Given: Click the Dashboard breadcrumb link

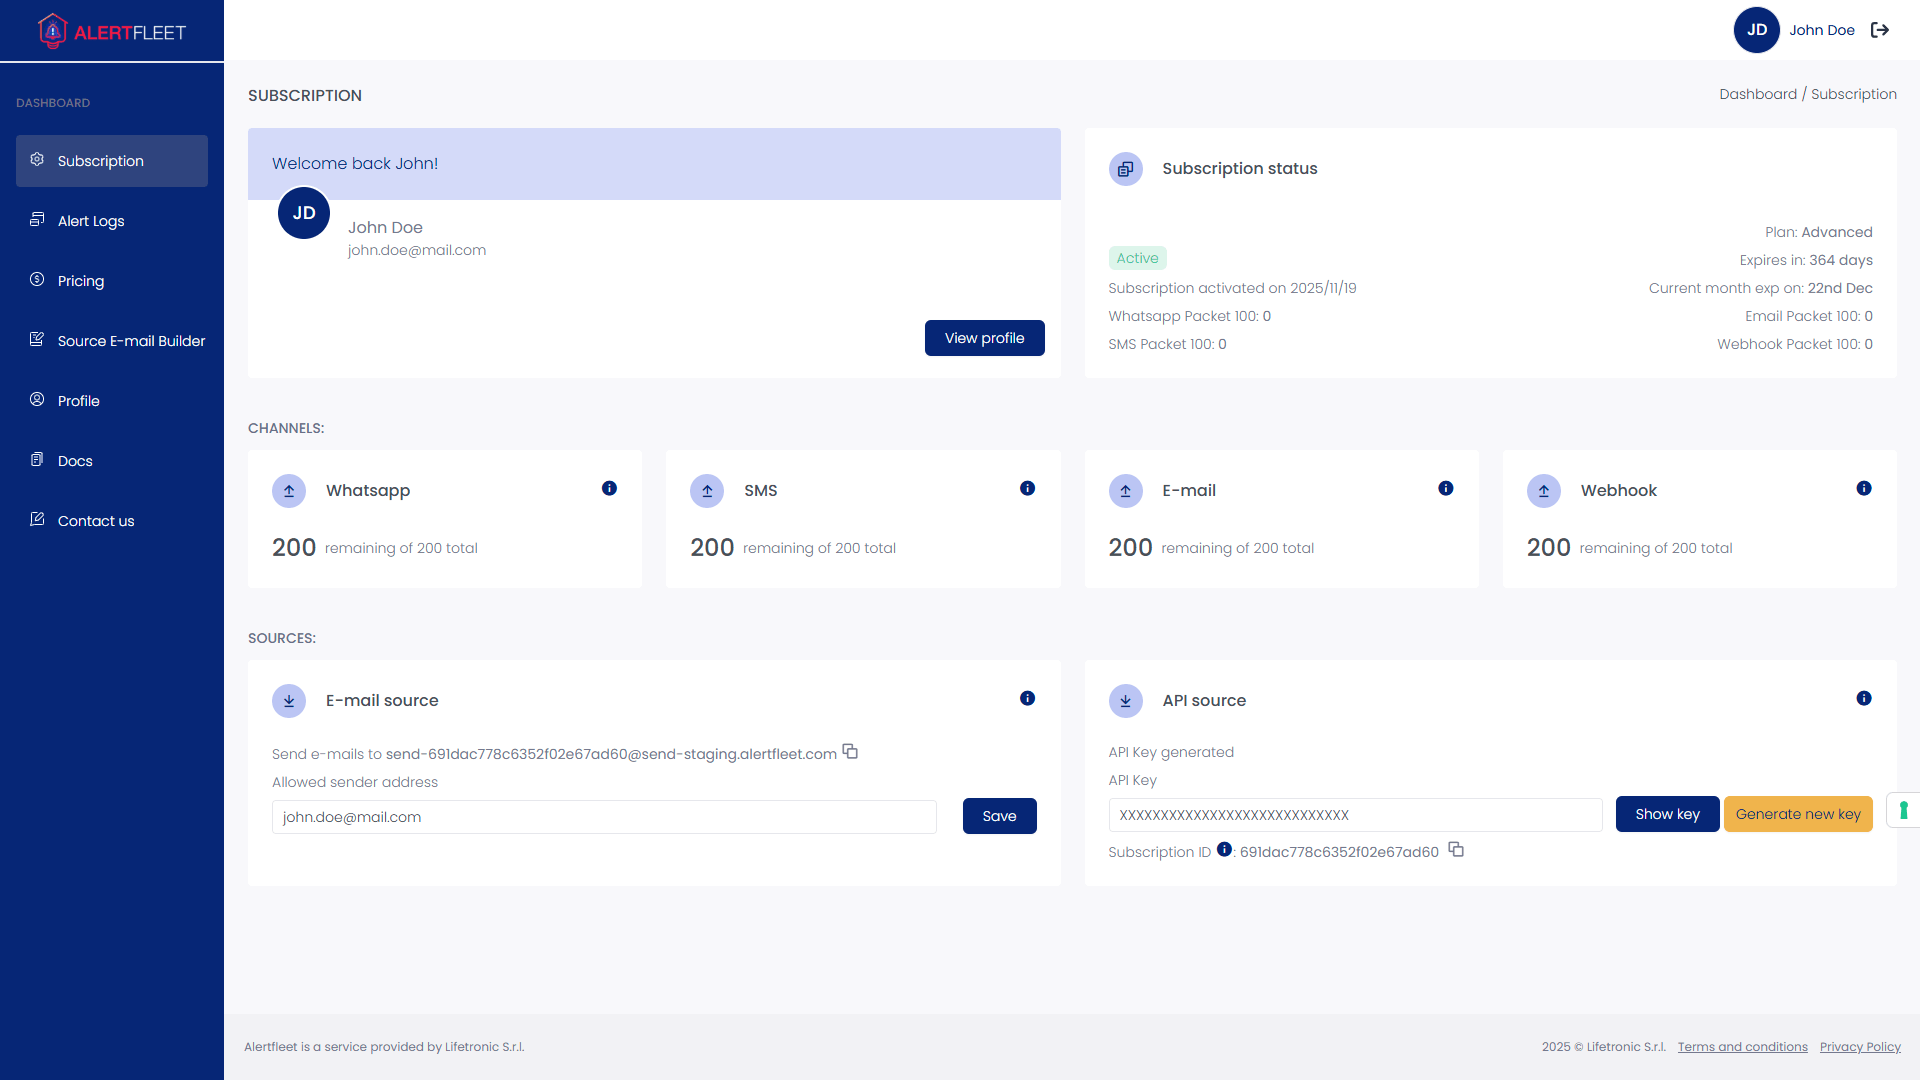Looking at the screenshot, I should (1759, 93).
